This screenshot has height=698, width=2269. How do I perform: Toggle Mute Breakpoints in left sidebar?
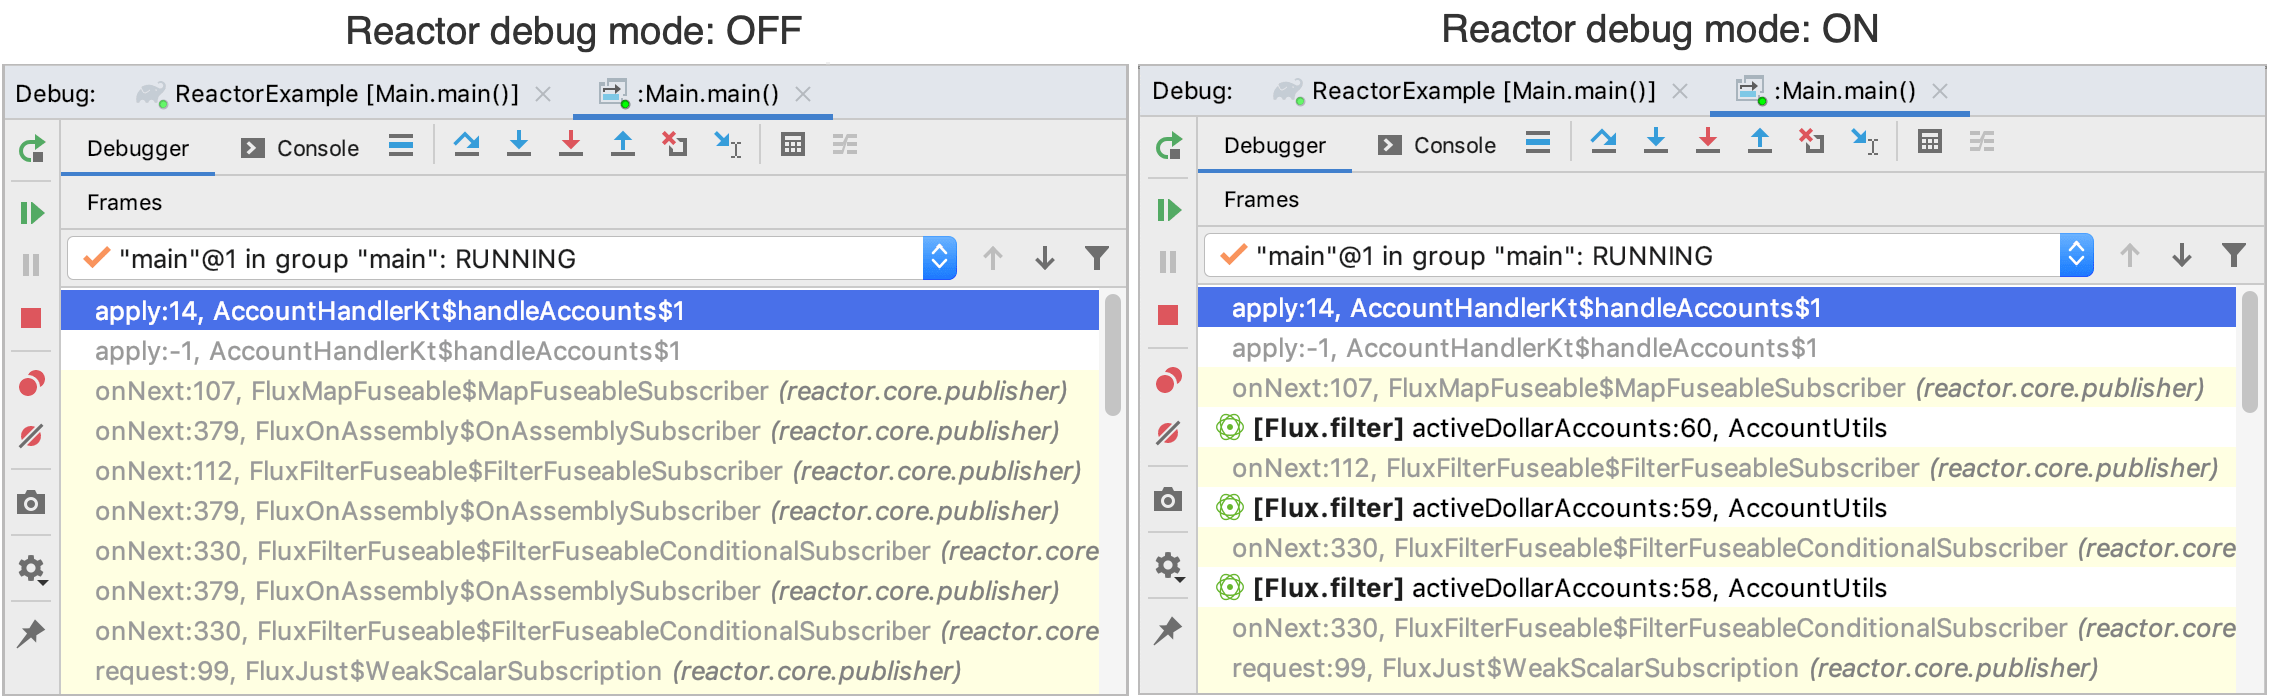[x=31, y=436]
